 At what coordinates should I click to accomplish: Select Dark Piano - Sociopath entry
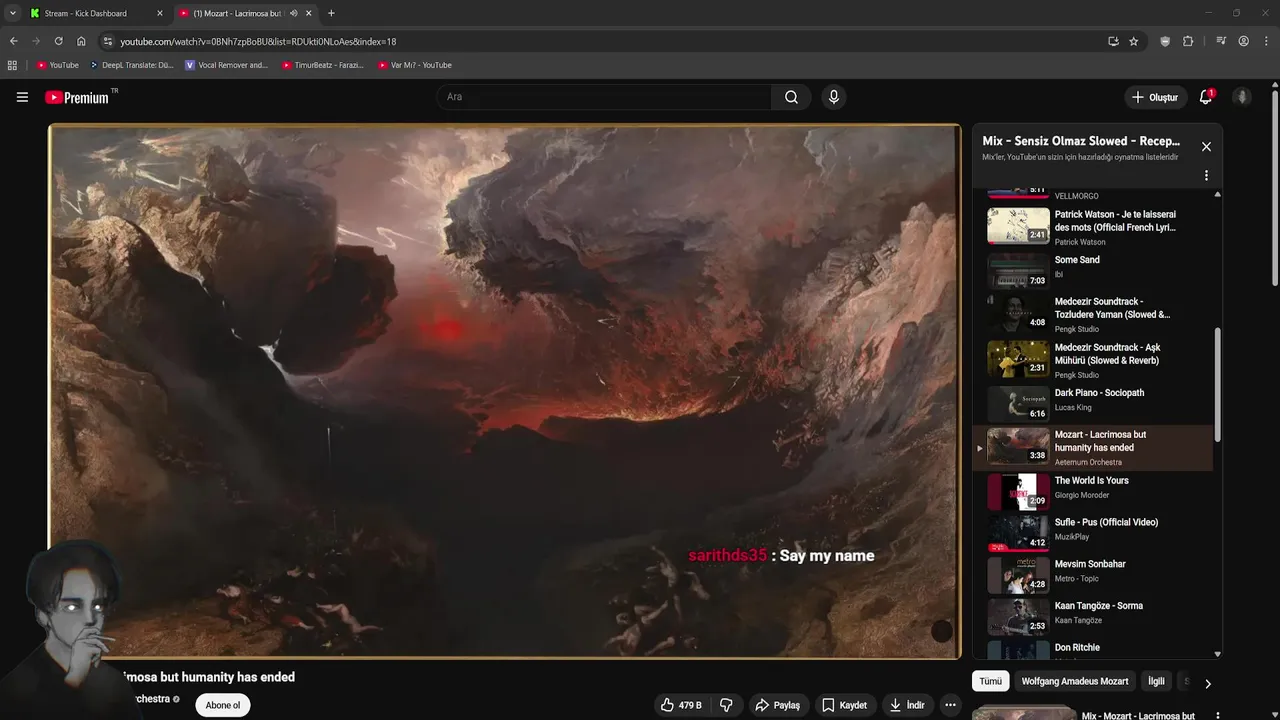click(1094, 403)
